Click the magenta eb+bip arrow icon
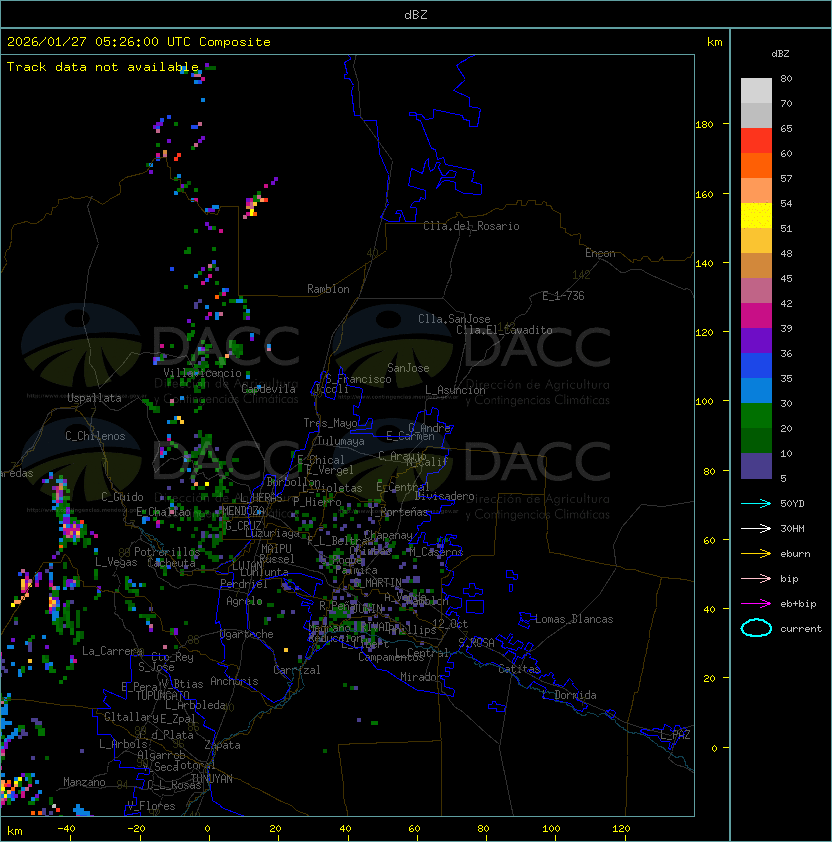This screenshot has width=832, height=842. [x=756, y=603]
